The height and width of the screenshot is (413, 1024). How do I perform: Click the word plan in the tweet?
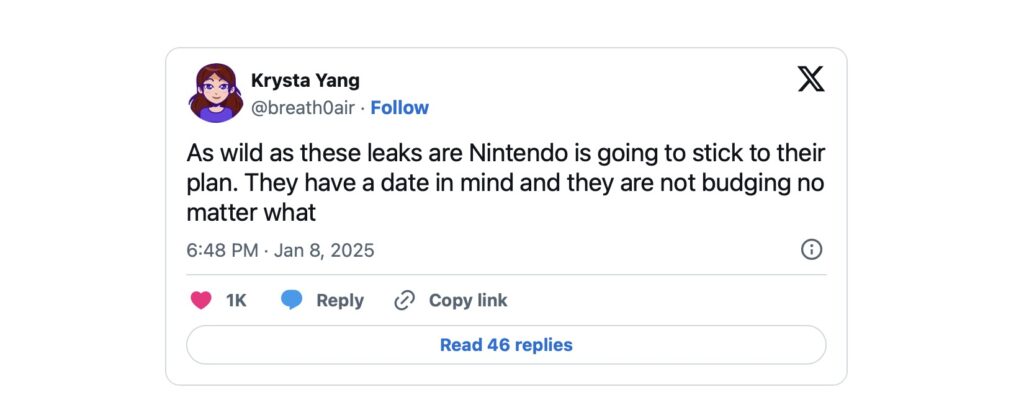(208, 184)
